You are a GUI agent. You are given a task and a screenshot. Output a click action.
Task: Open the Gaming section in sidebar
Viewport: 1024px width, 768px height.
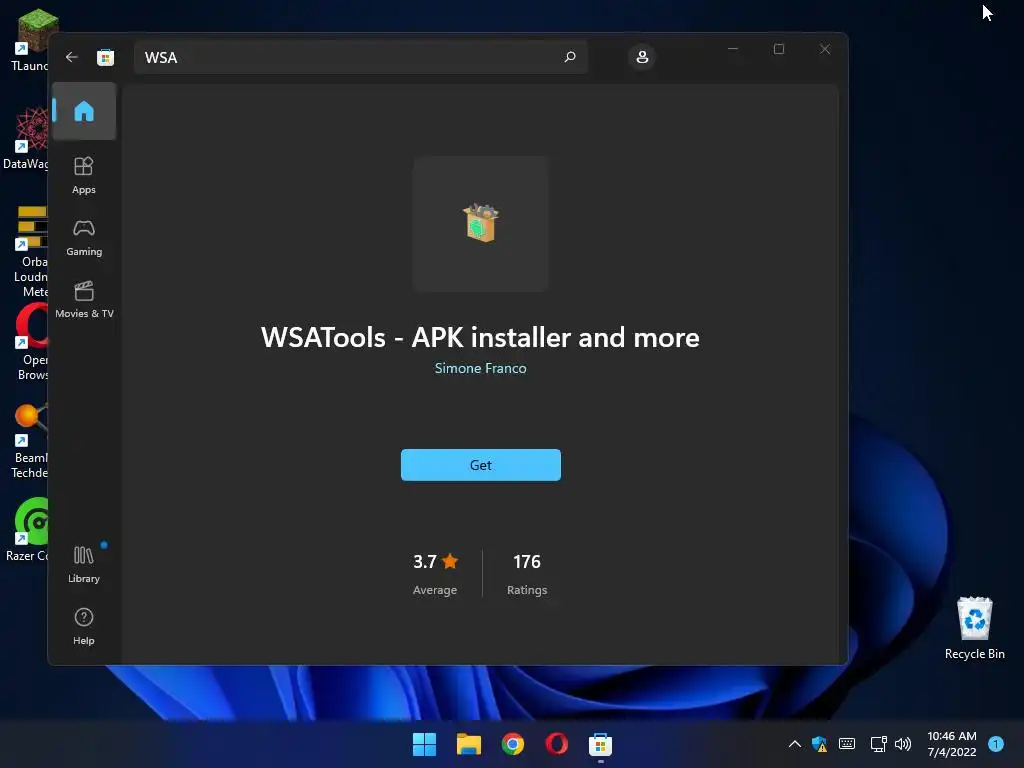(x=84, y=238)
